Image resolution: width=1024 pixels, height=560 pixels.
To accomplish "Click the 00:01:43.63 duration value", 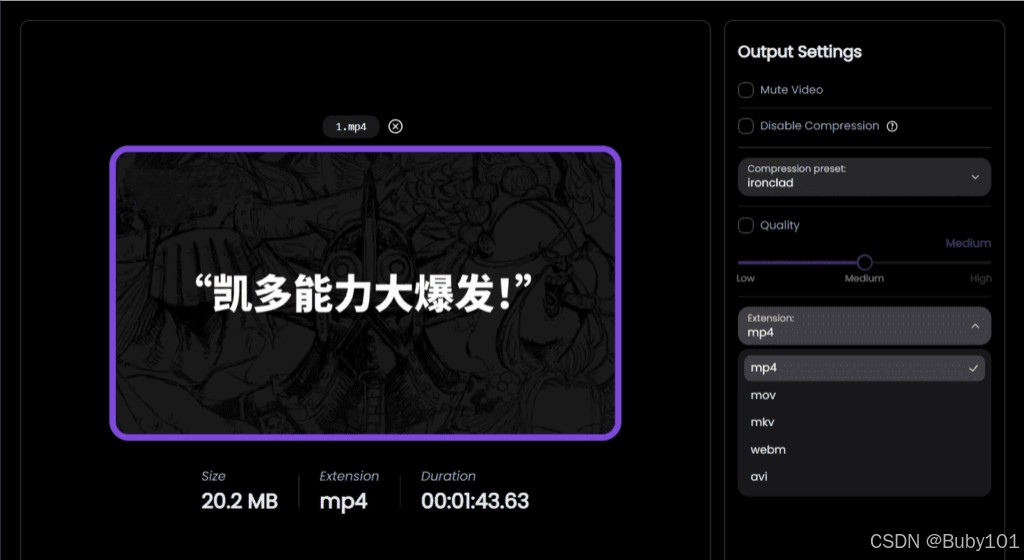I will coord(475,501).
